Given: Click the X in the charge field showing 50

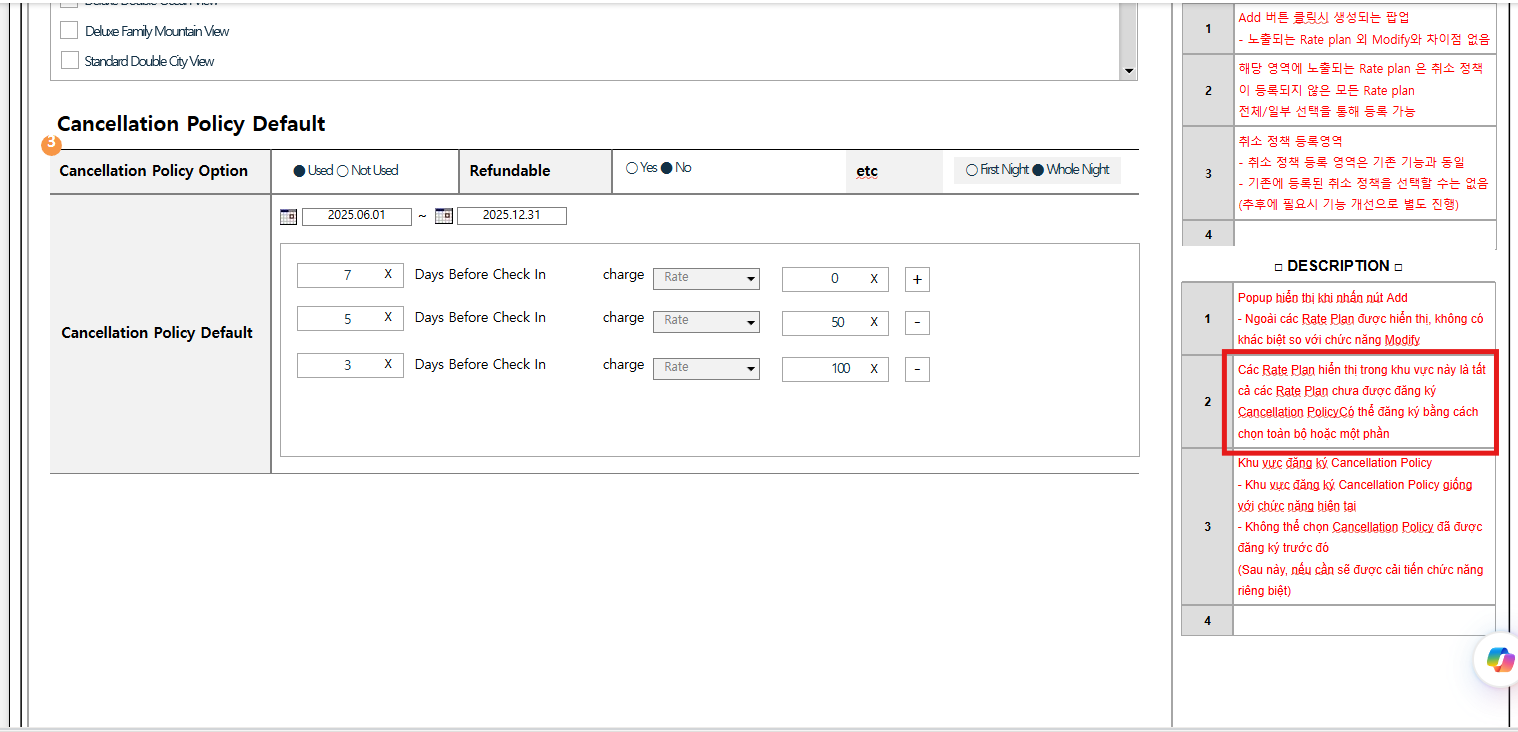Looking at the screenshot, I should click(x=874, y=322).
